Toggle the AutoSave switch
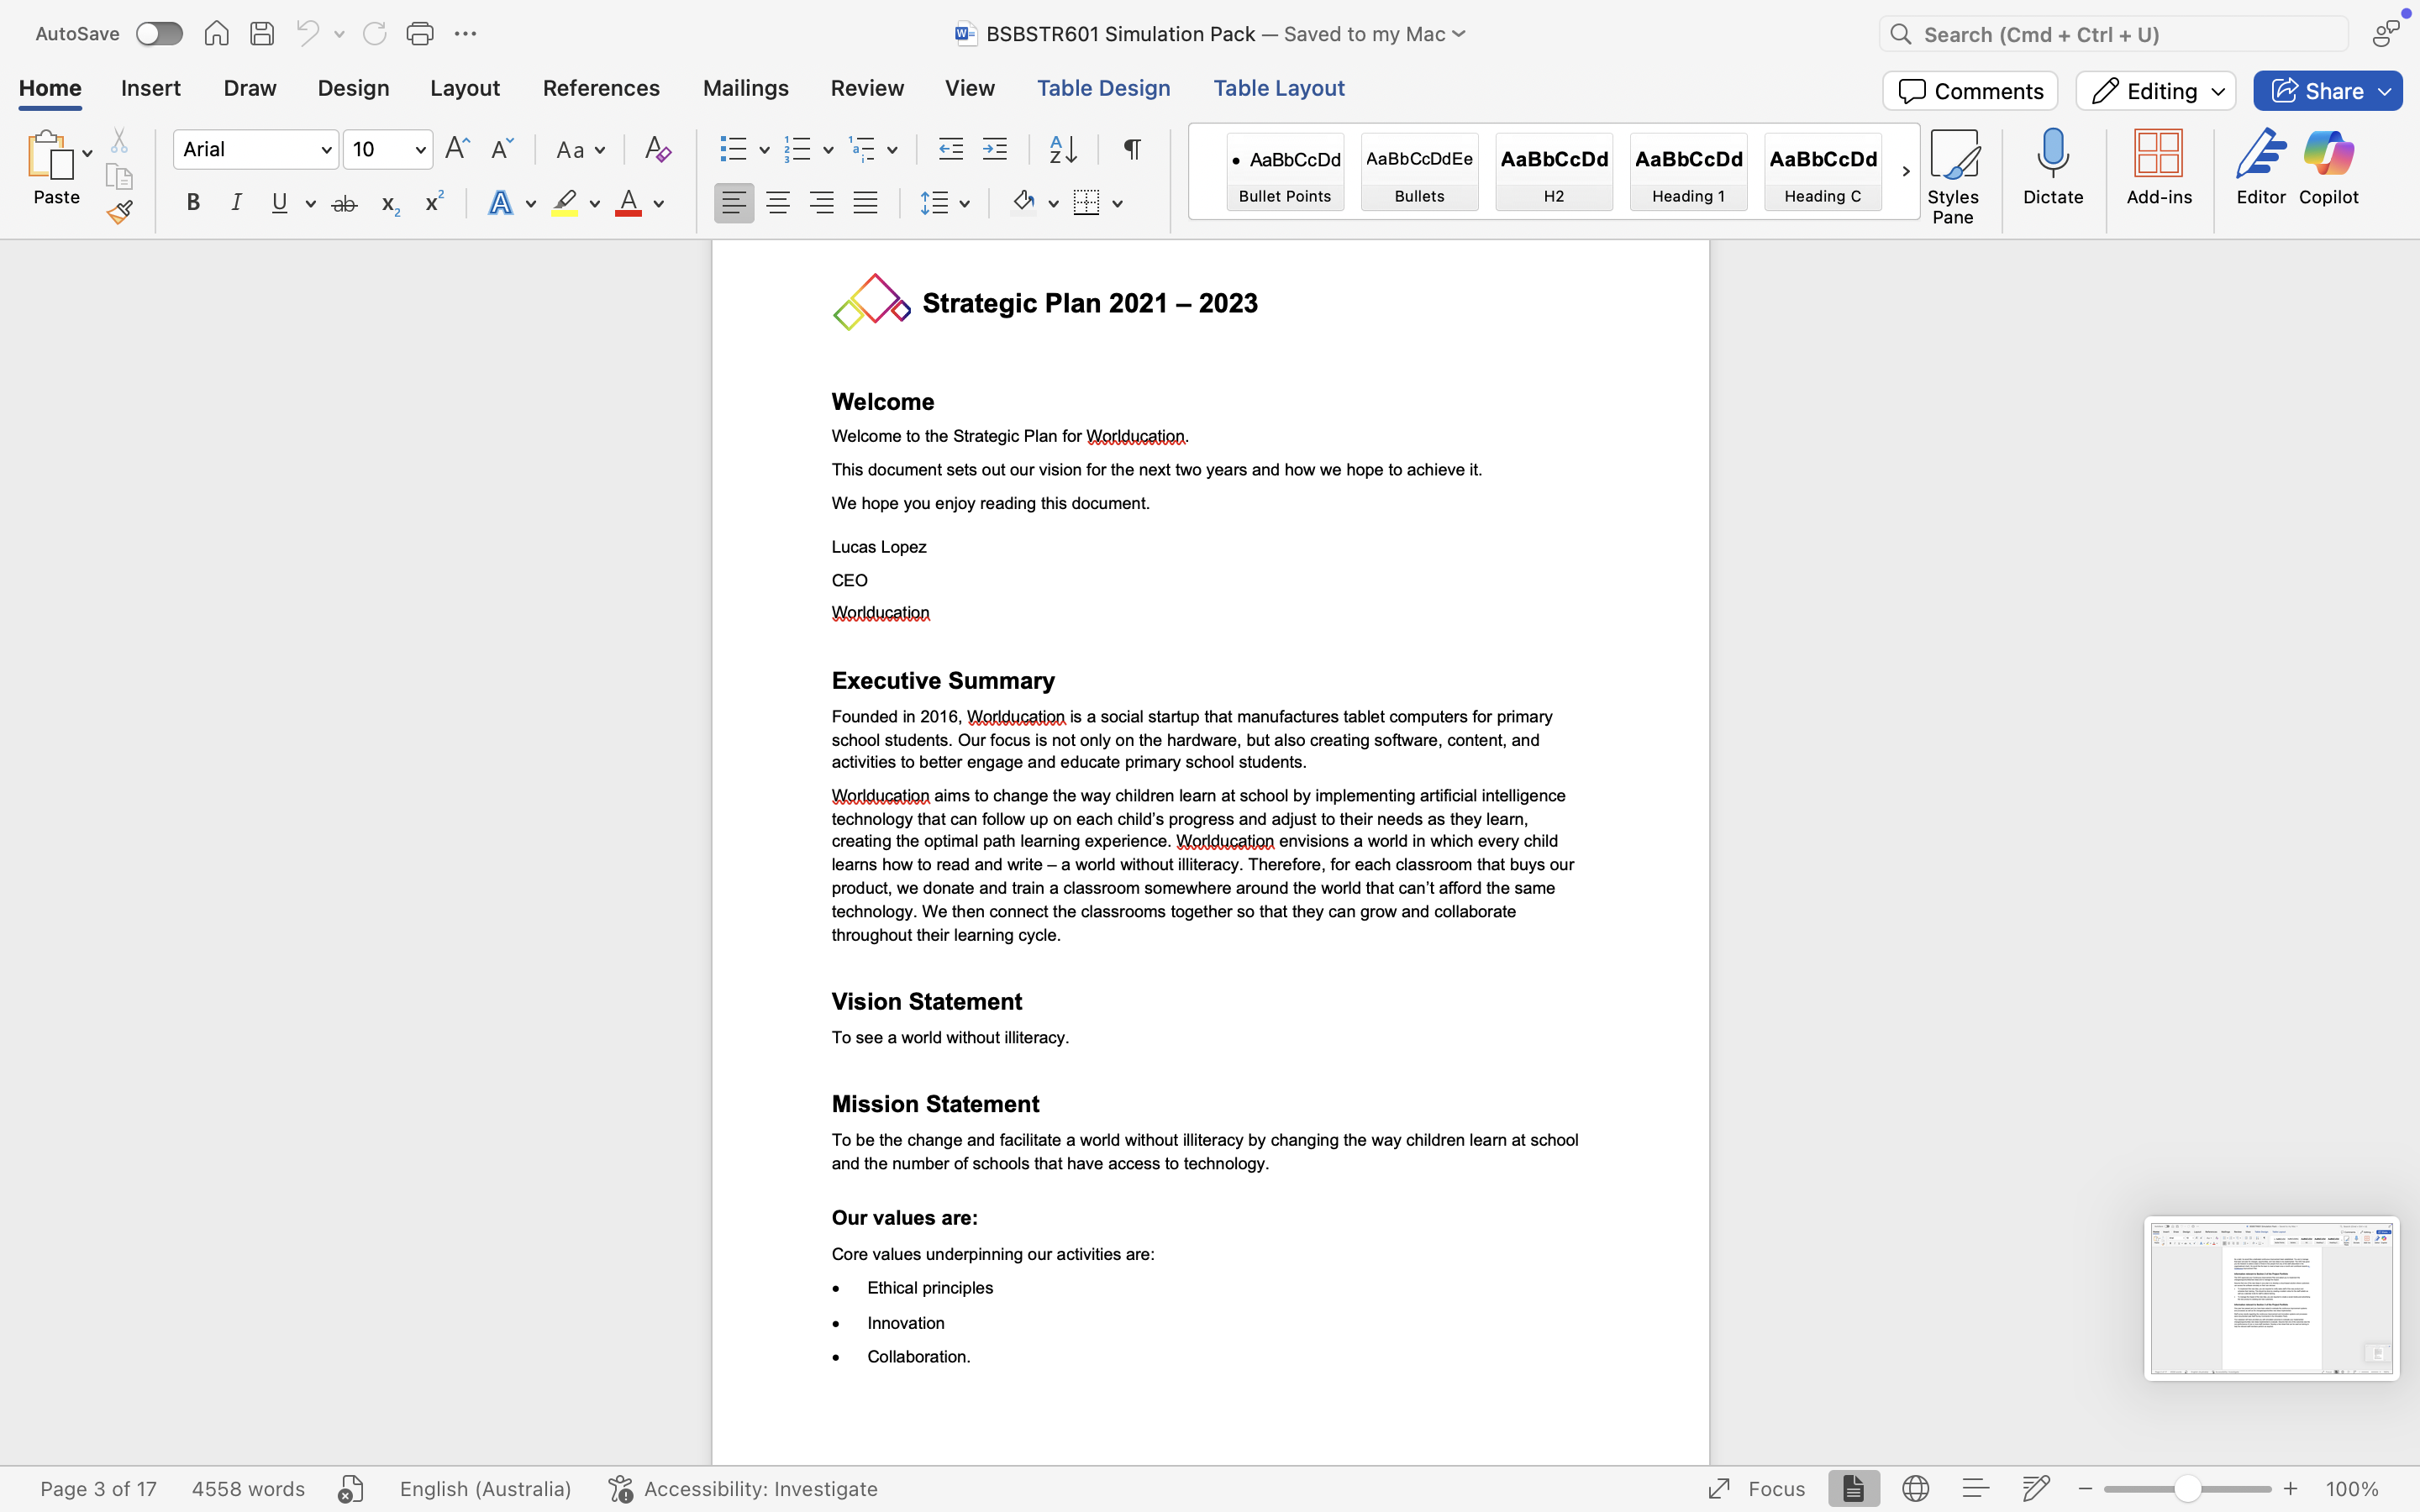This screenshot has width=2420, height=1512. (x=159, y=34)
